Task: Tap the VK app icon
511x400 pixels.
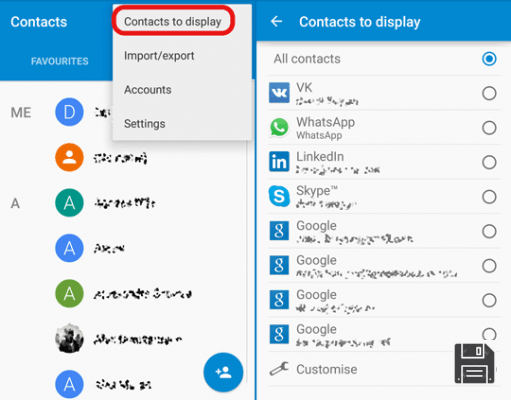Action: [279, 93]
